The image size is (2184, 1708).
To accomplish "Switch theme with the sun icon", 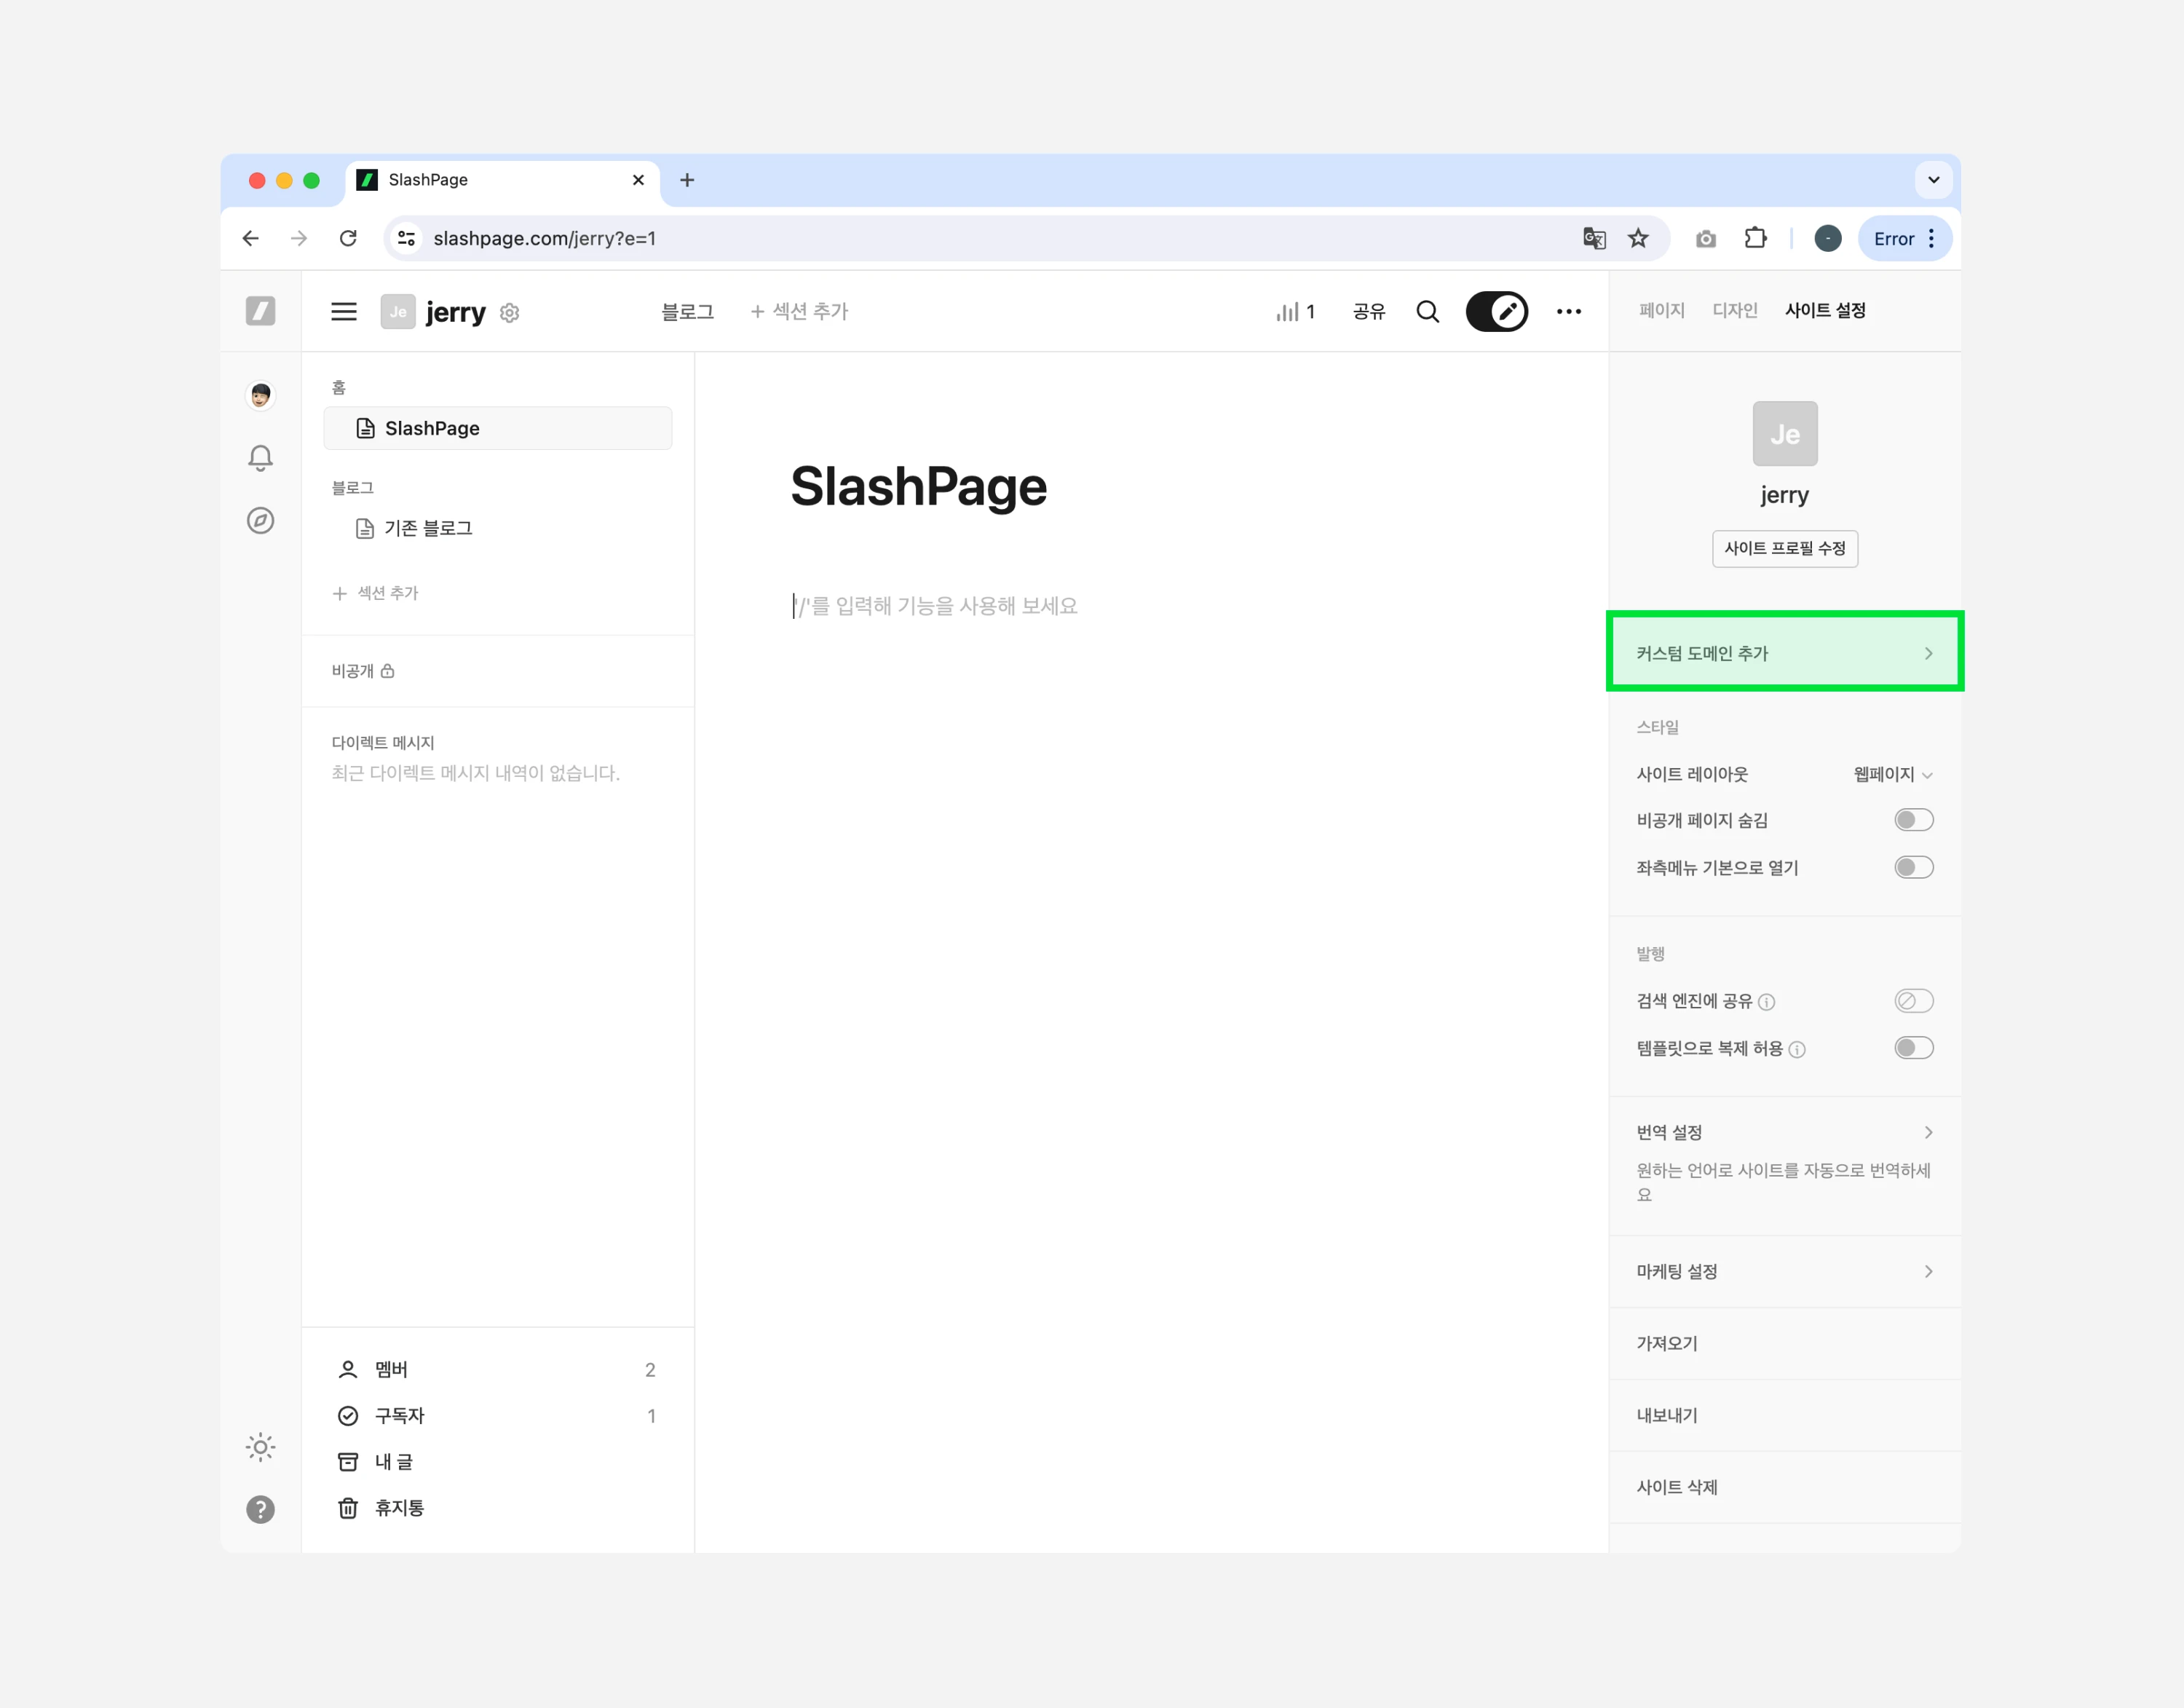I will [x=260, y=1447].
